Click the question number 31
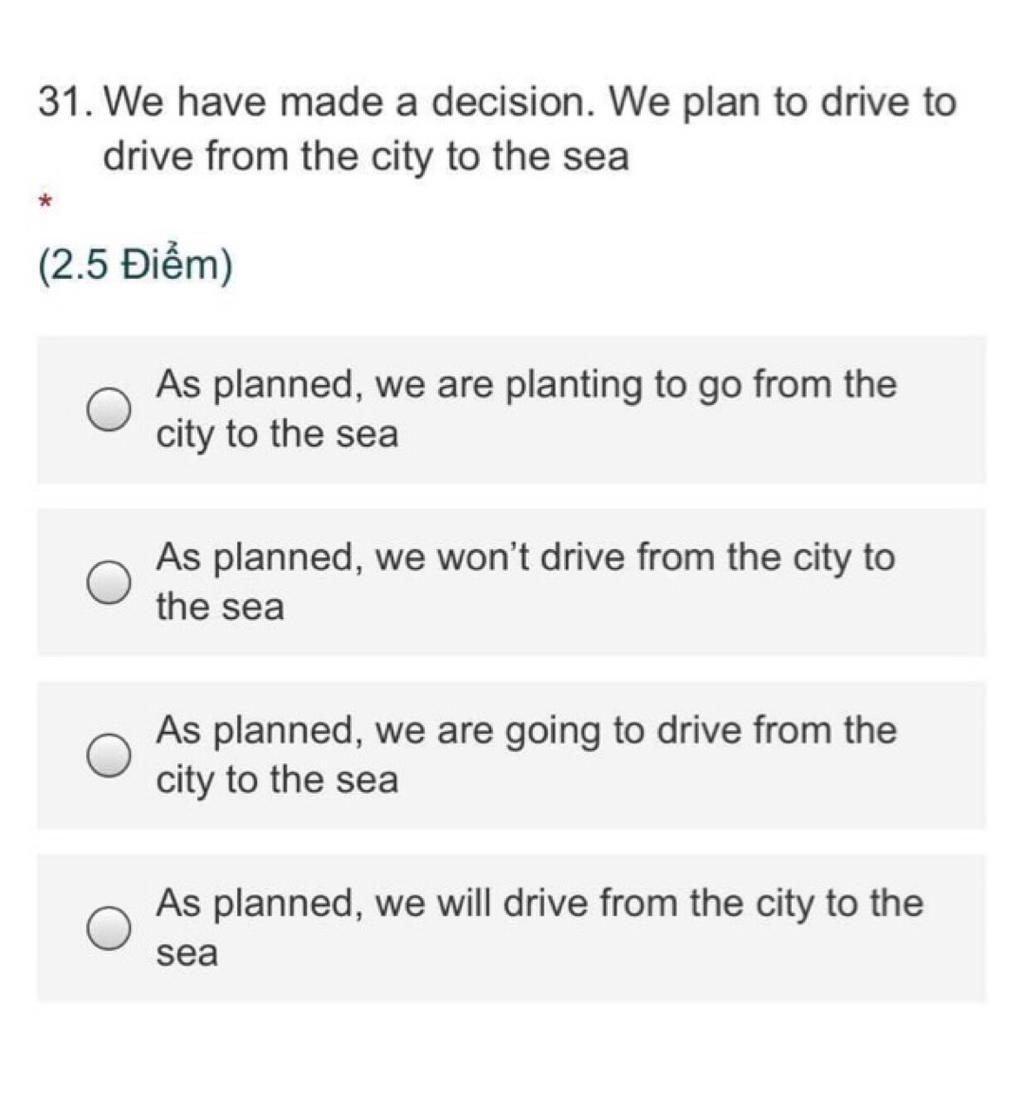 [x=63, y=102]
